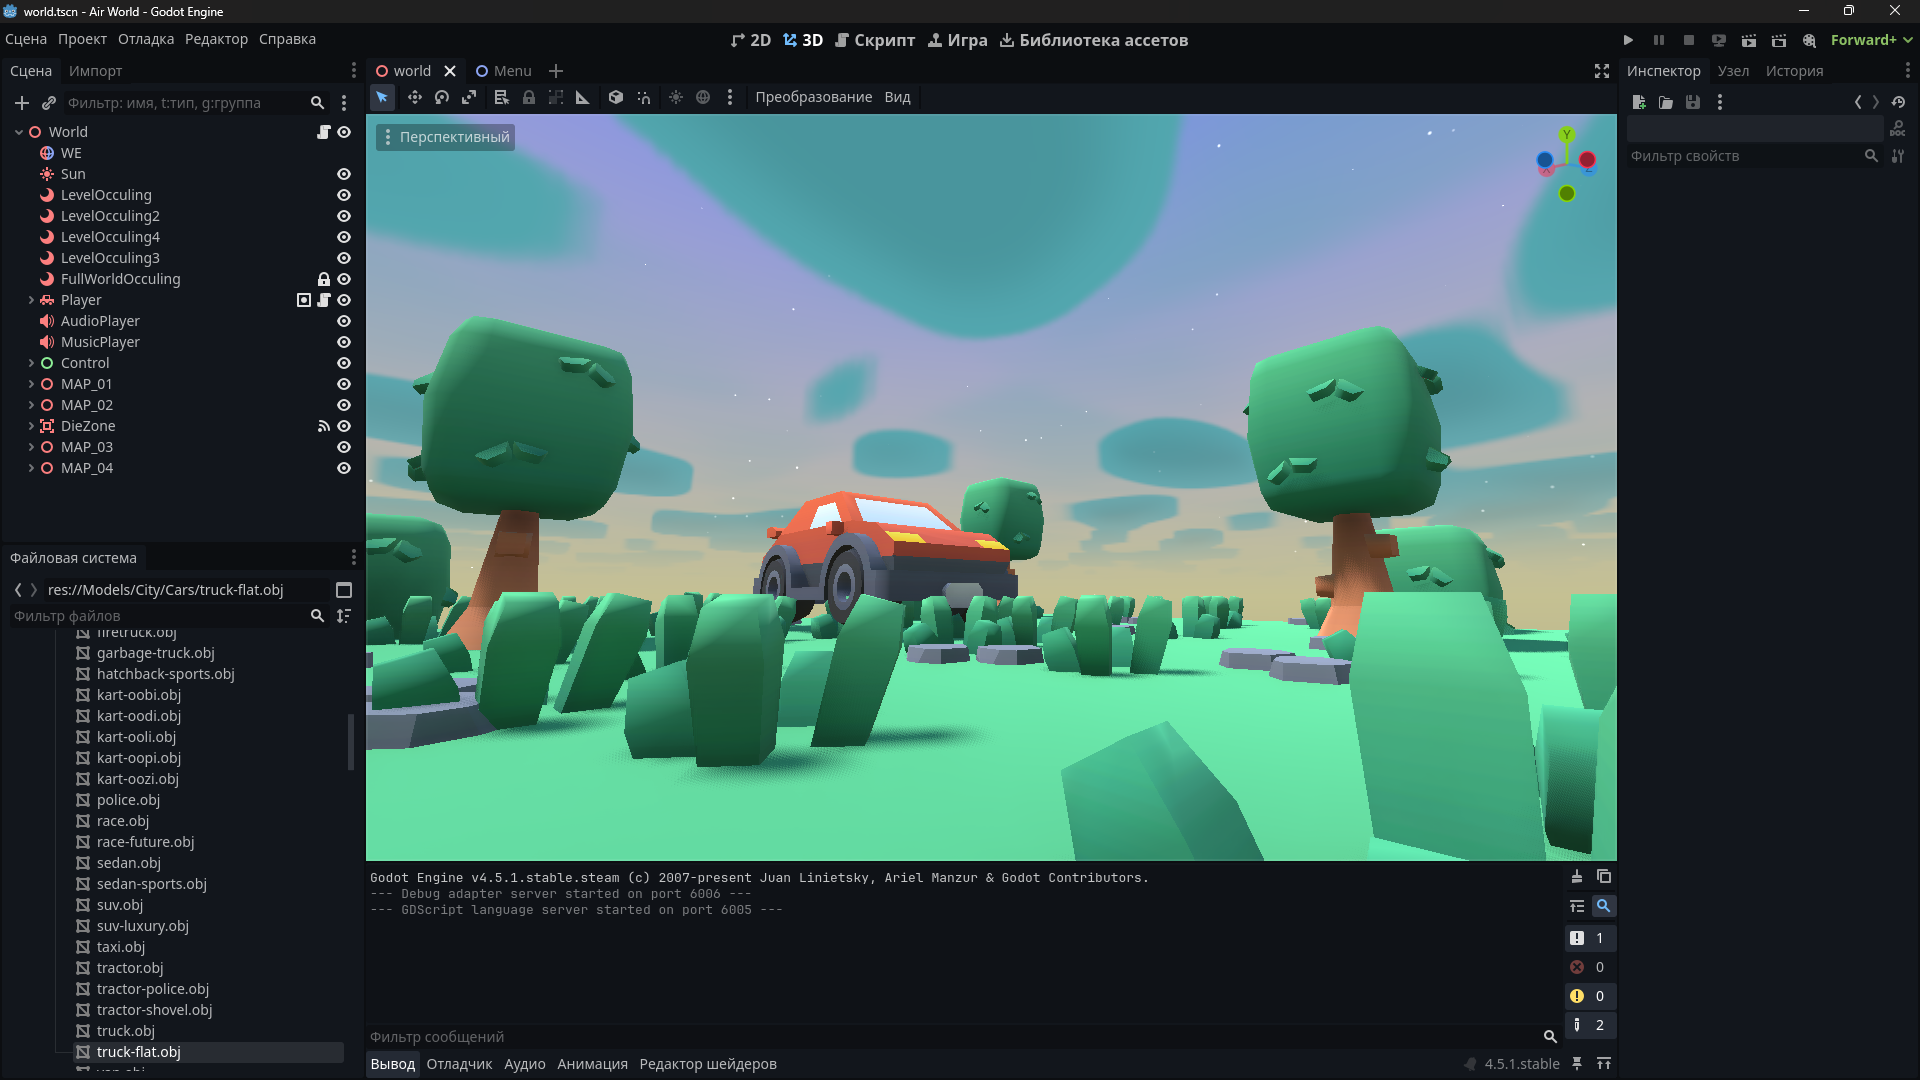Image resolution: width=1920 pixels, height=1080 pixels.
Task: Select the Rotate mode tool
Action: point(441,97)
